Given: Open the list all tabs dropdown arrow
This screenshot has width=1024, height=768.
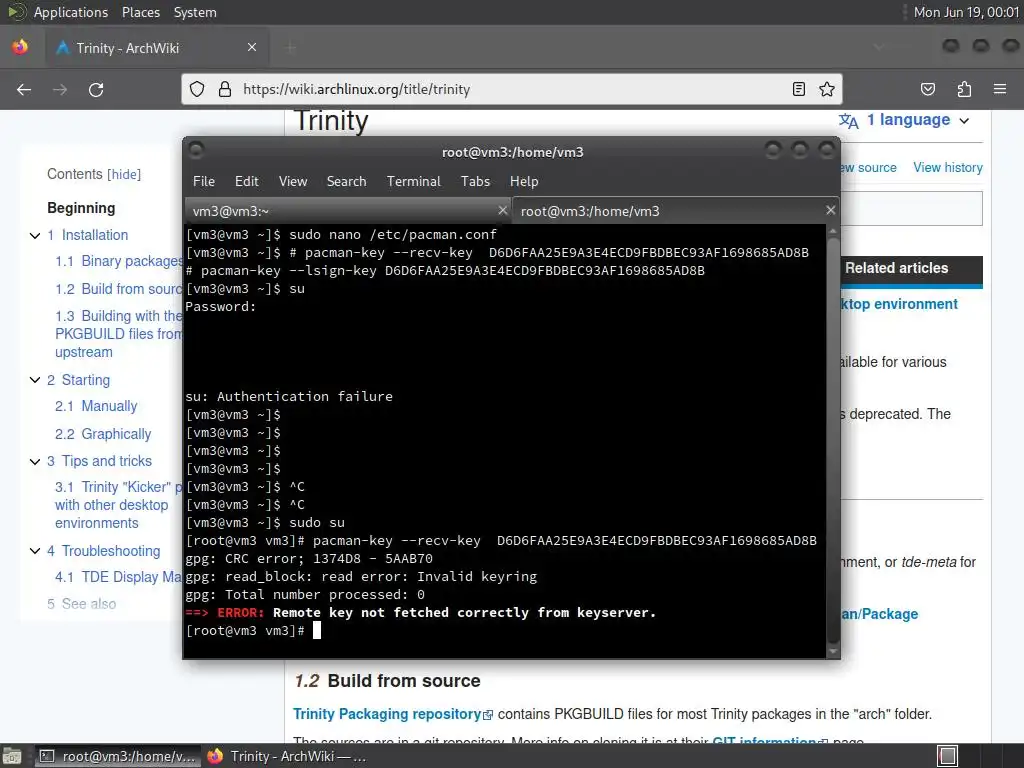Looking at the screenshot, I should tap(879, 47).
